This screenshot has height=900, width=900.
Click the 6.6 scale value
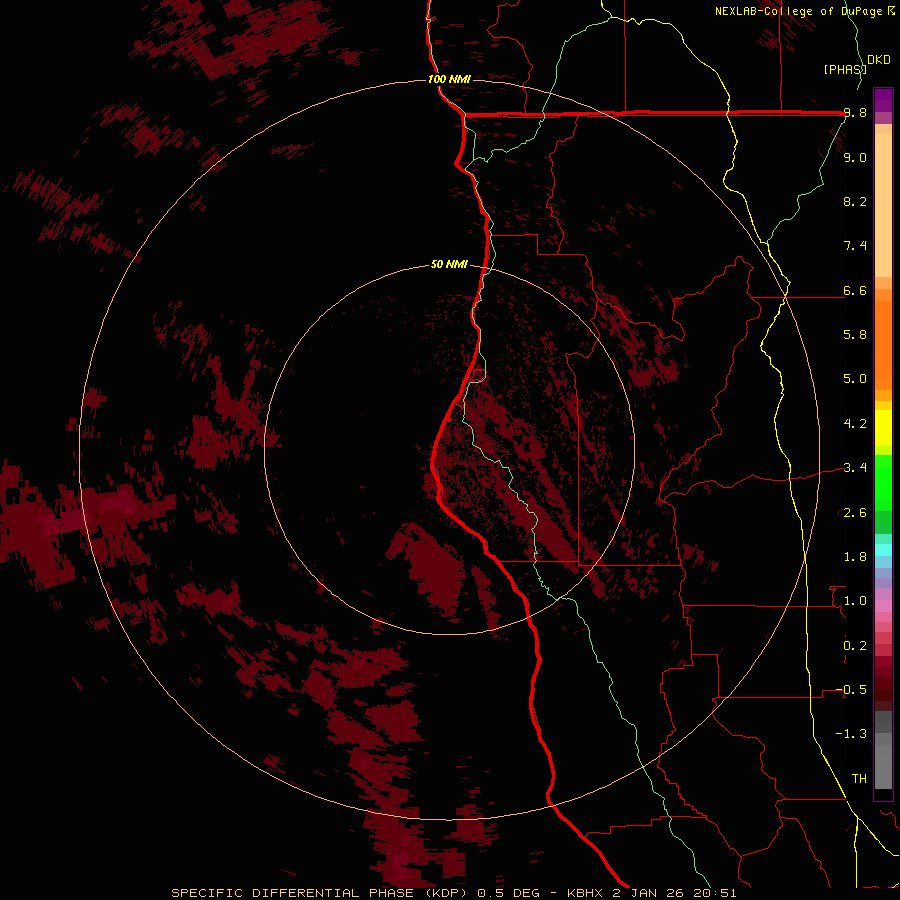[855, 290]
